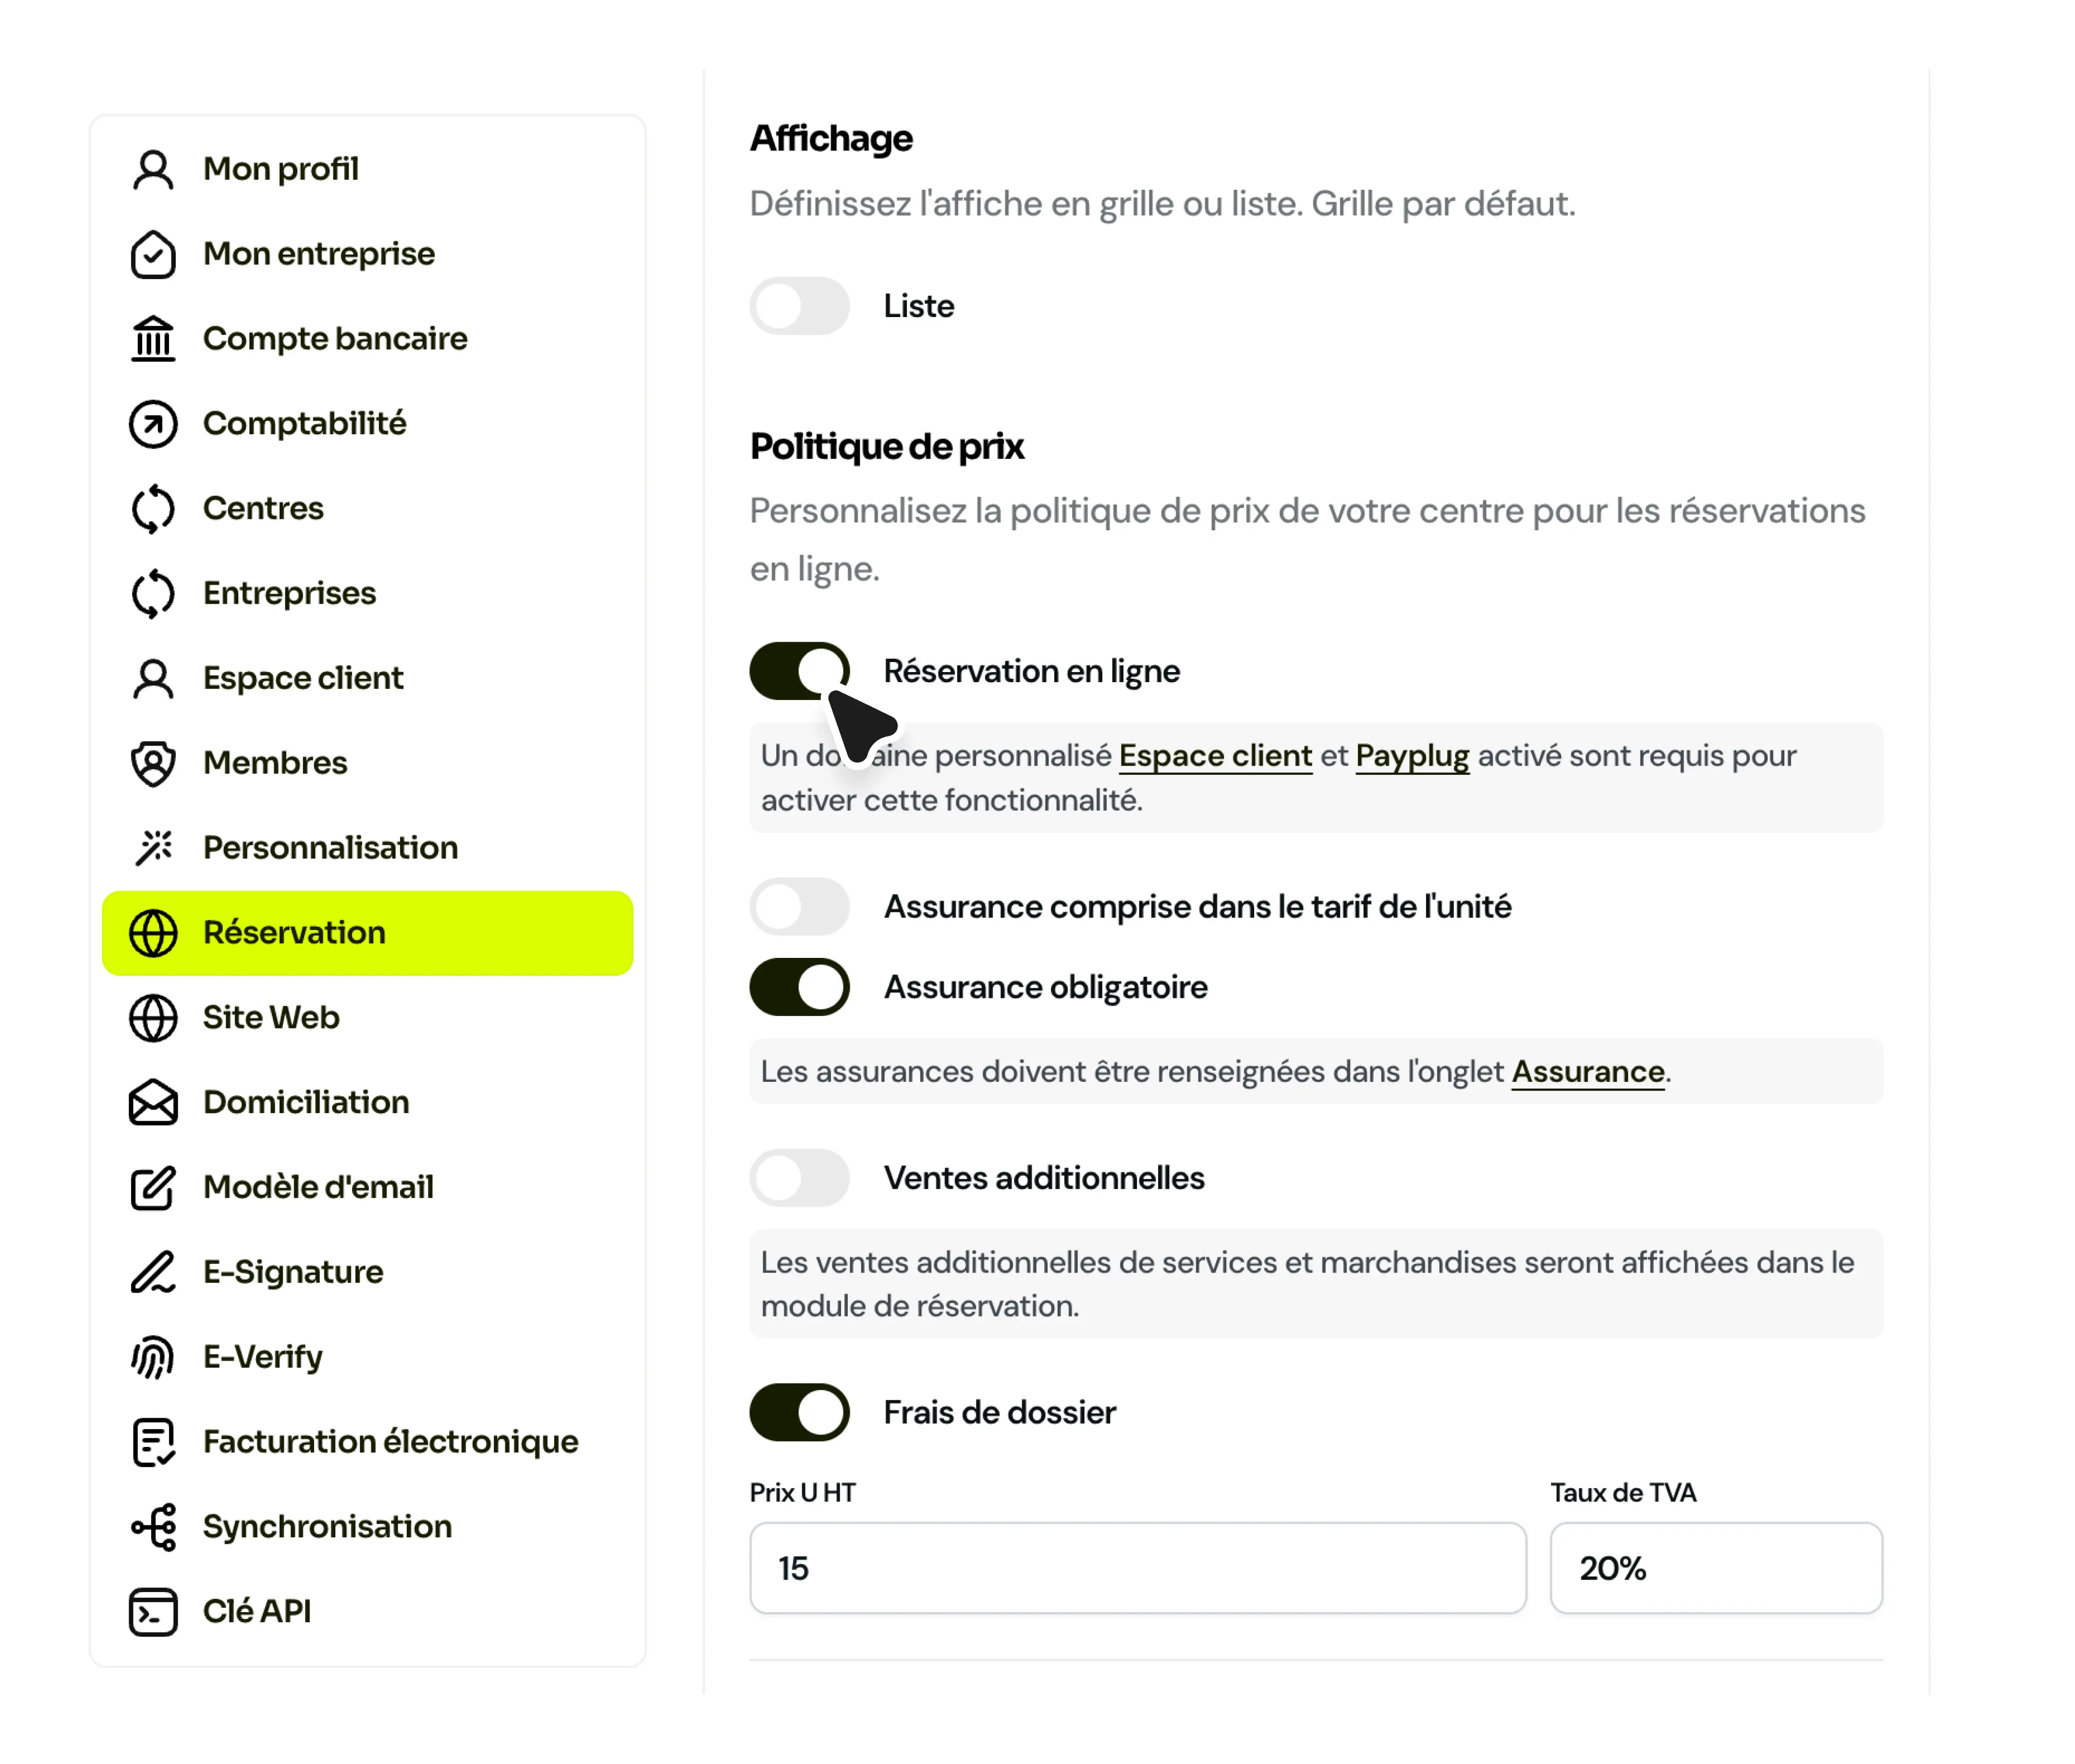
Task: Click the Personnalisation magic wand icon
Action: [x=153, y=848]
